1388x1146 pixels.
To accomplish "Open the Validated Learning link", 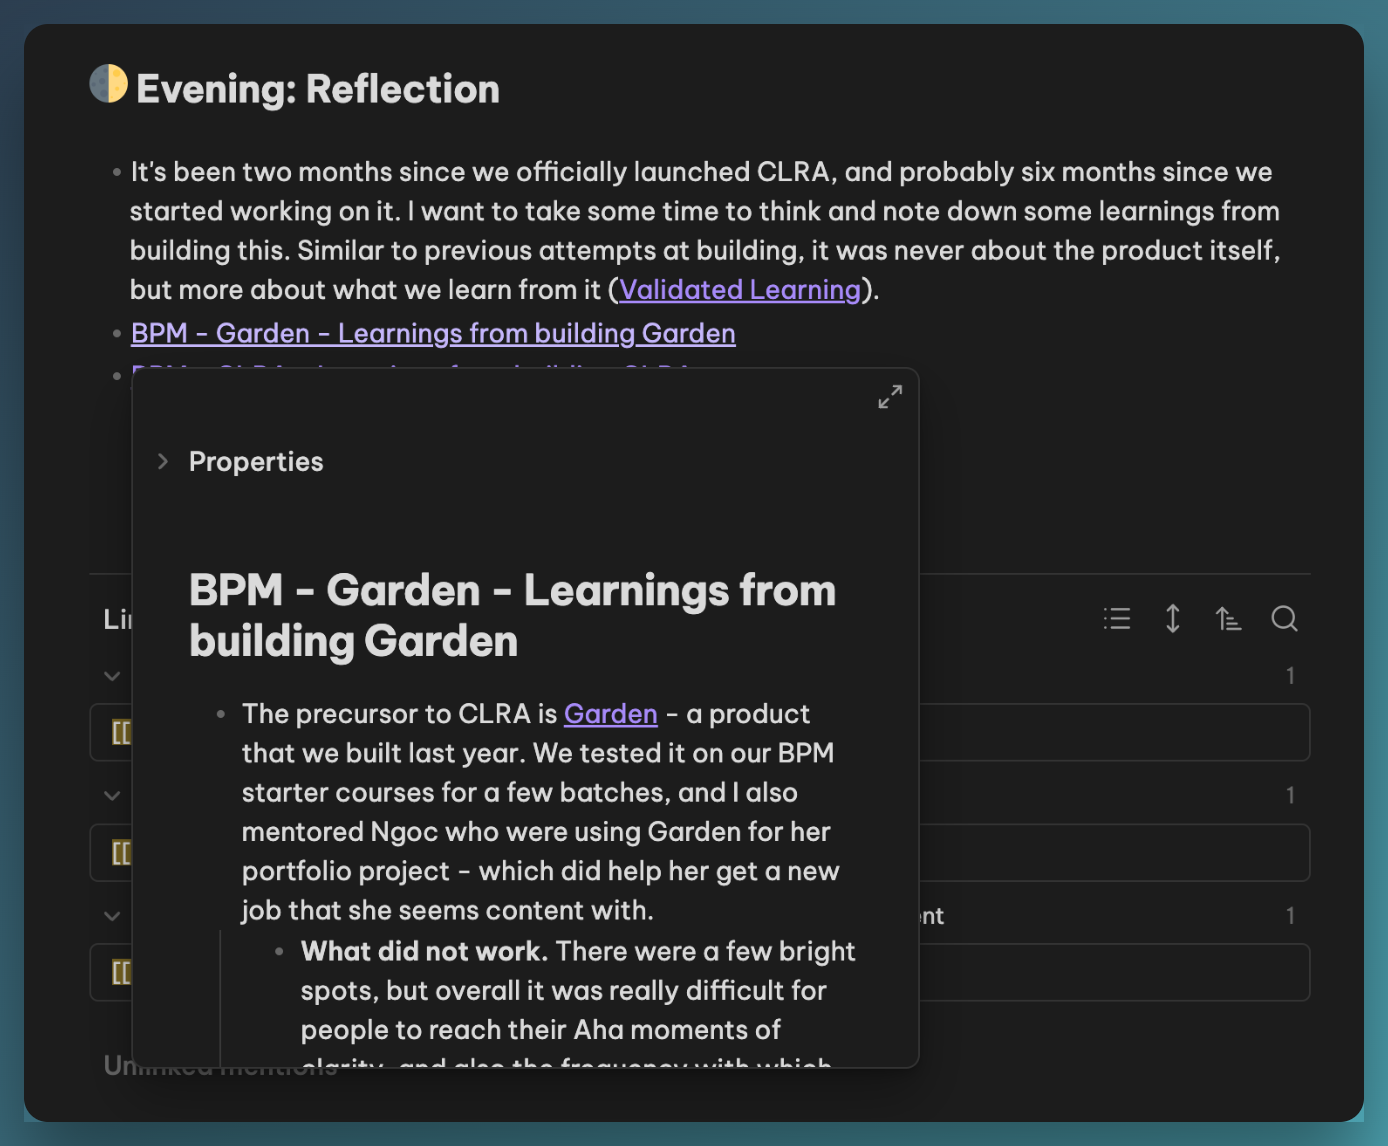I will click(740, 290).
